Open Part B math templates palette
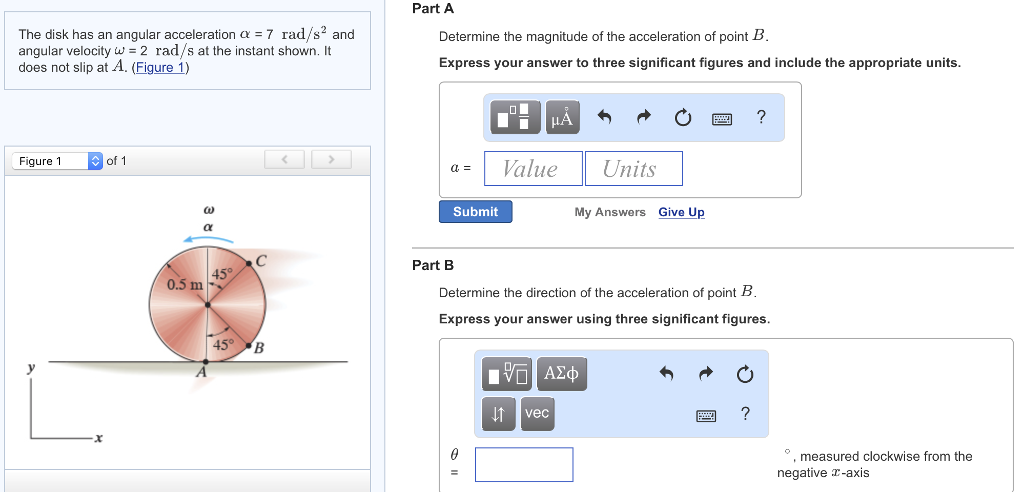Screen dimensions: 1024x492 [x=509, y=374]
